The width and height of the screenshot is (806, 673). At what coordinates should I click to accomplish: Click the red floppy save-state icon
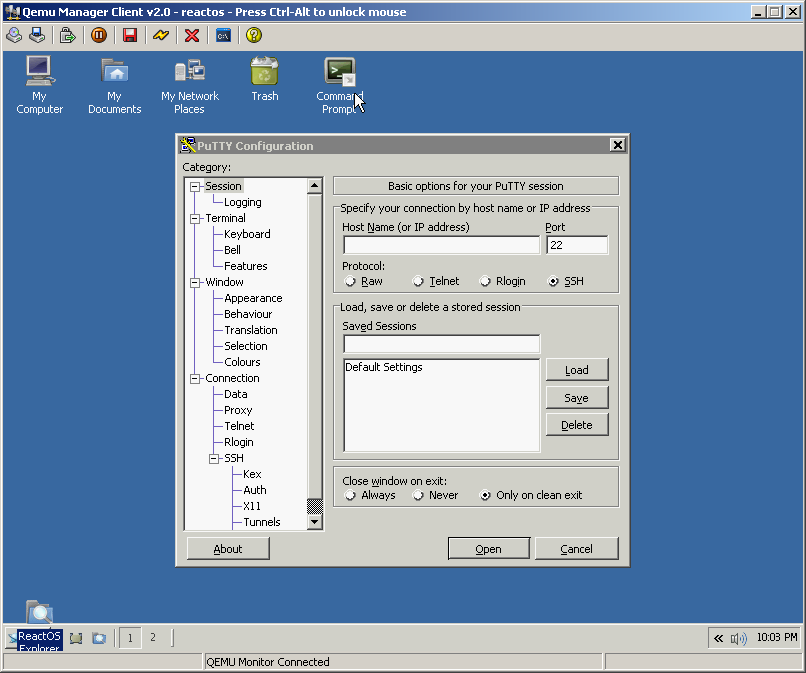[x=130, y=35]
